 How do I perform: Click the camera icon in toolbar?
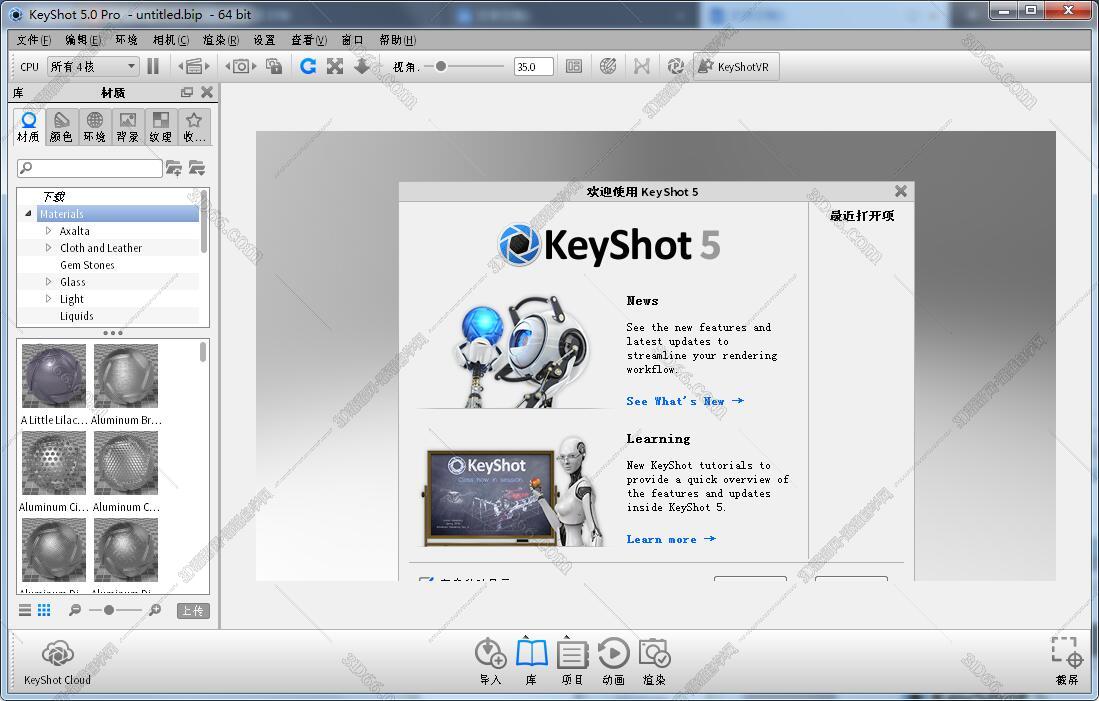tap(241, 67)
